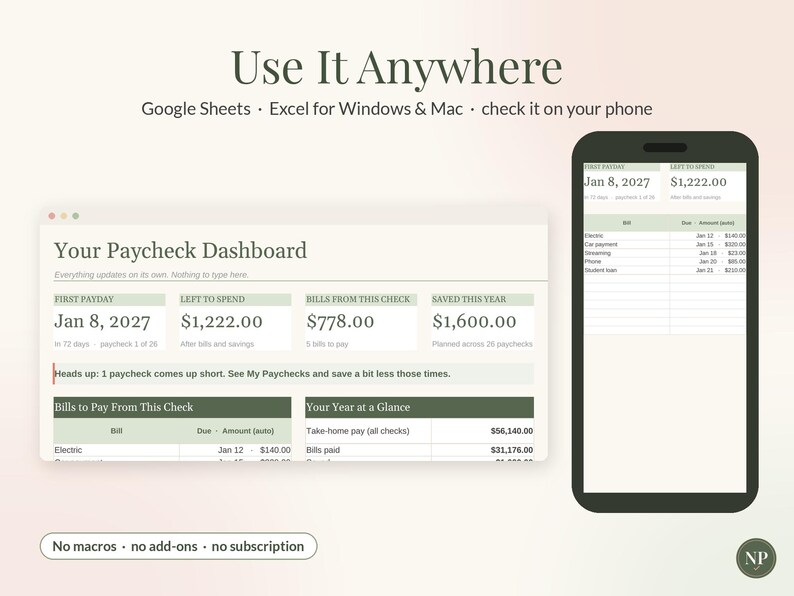Screen dimensions: 794x596
Task: Select the dashboard LEFT TO SPEND header
Action: [235, 299]
